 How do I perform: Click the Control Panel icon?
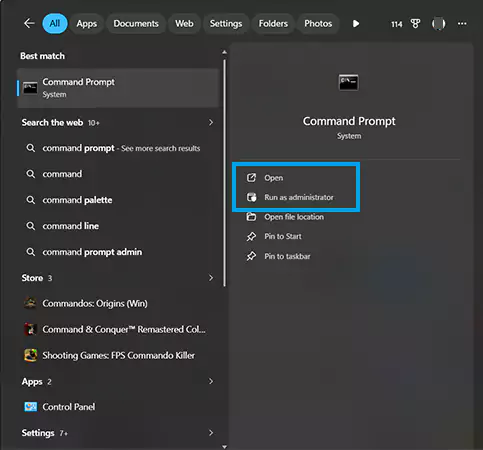[30, 407]
